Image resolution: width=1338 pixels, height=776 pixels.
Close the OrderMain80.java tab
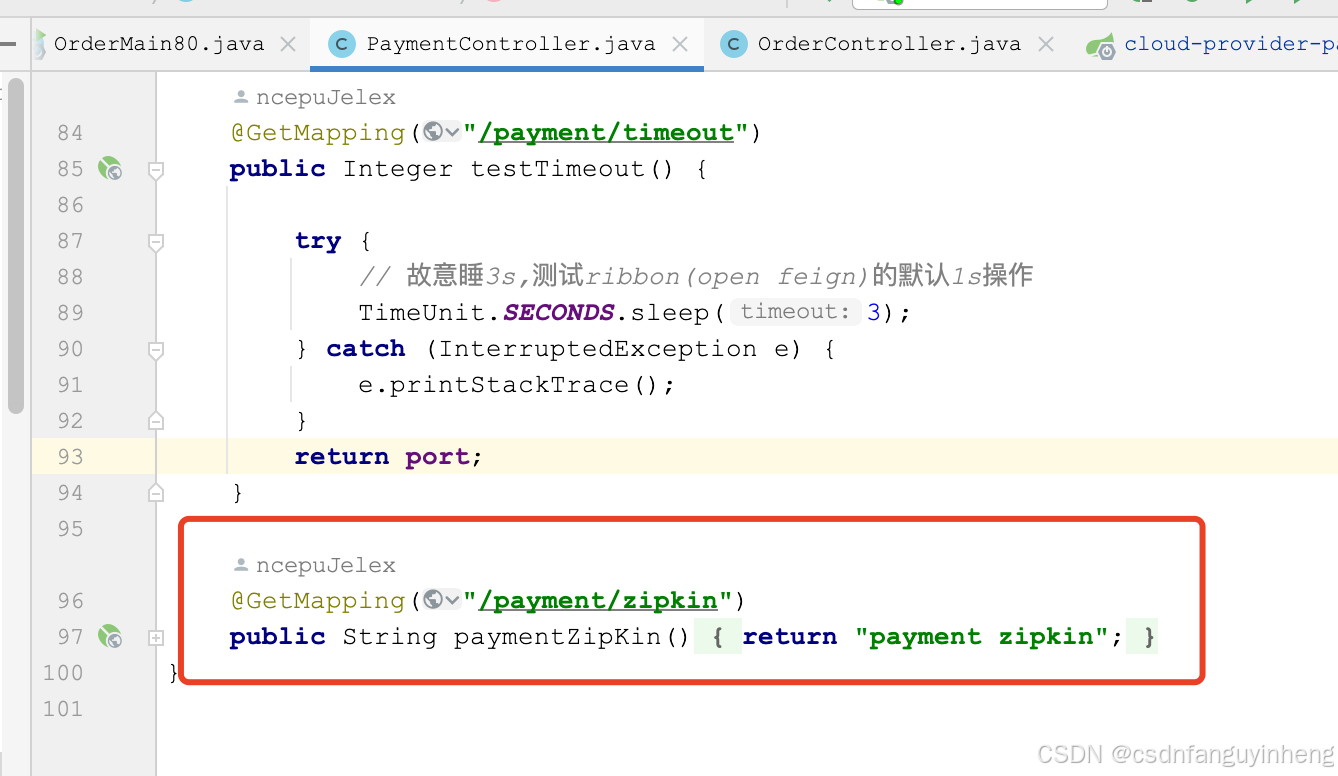288,44
